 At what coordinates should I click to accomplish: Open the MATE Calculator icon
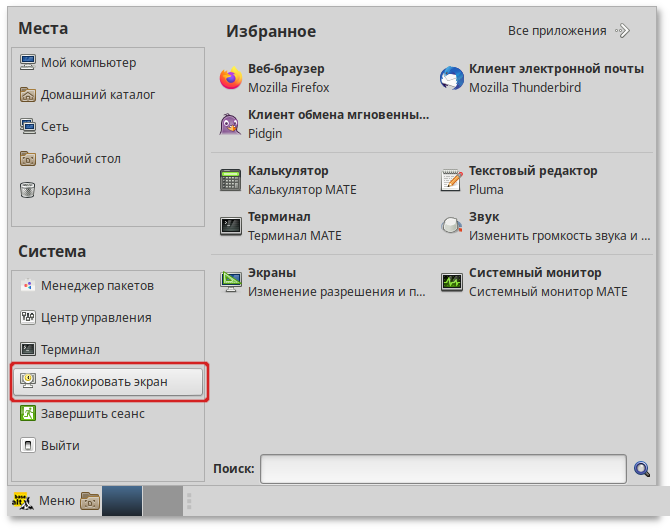pos(231,180)
